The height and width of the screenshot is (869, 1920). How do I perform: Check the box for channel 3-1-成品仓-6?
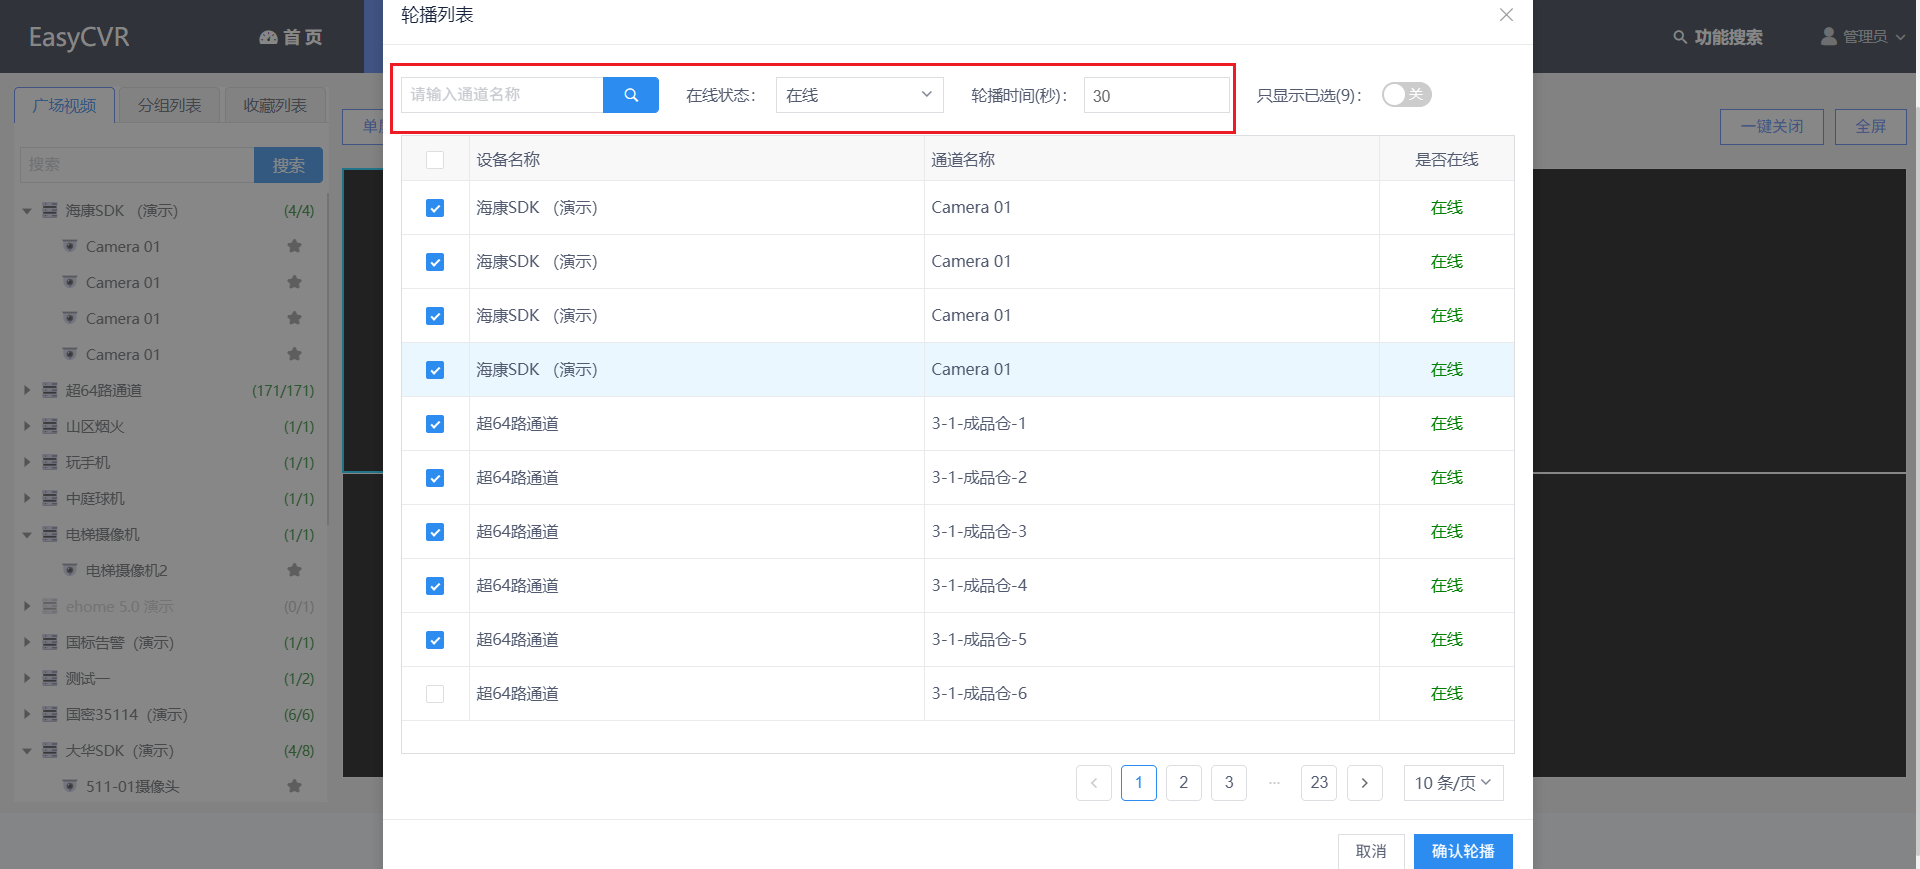click(x=435, y=694)
